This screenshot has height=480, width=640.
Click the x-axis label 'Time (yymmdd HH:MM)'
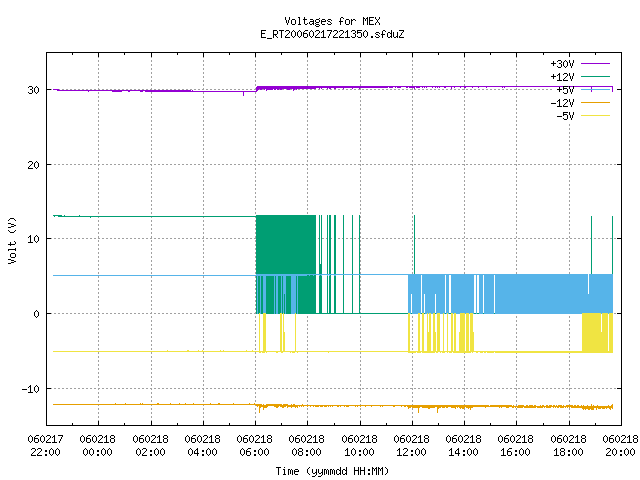coord(332,471)
